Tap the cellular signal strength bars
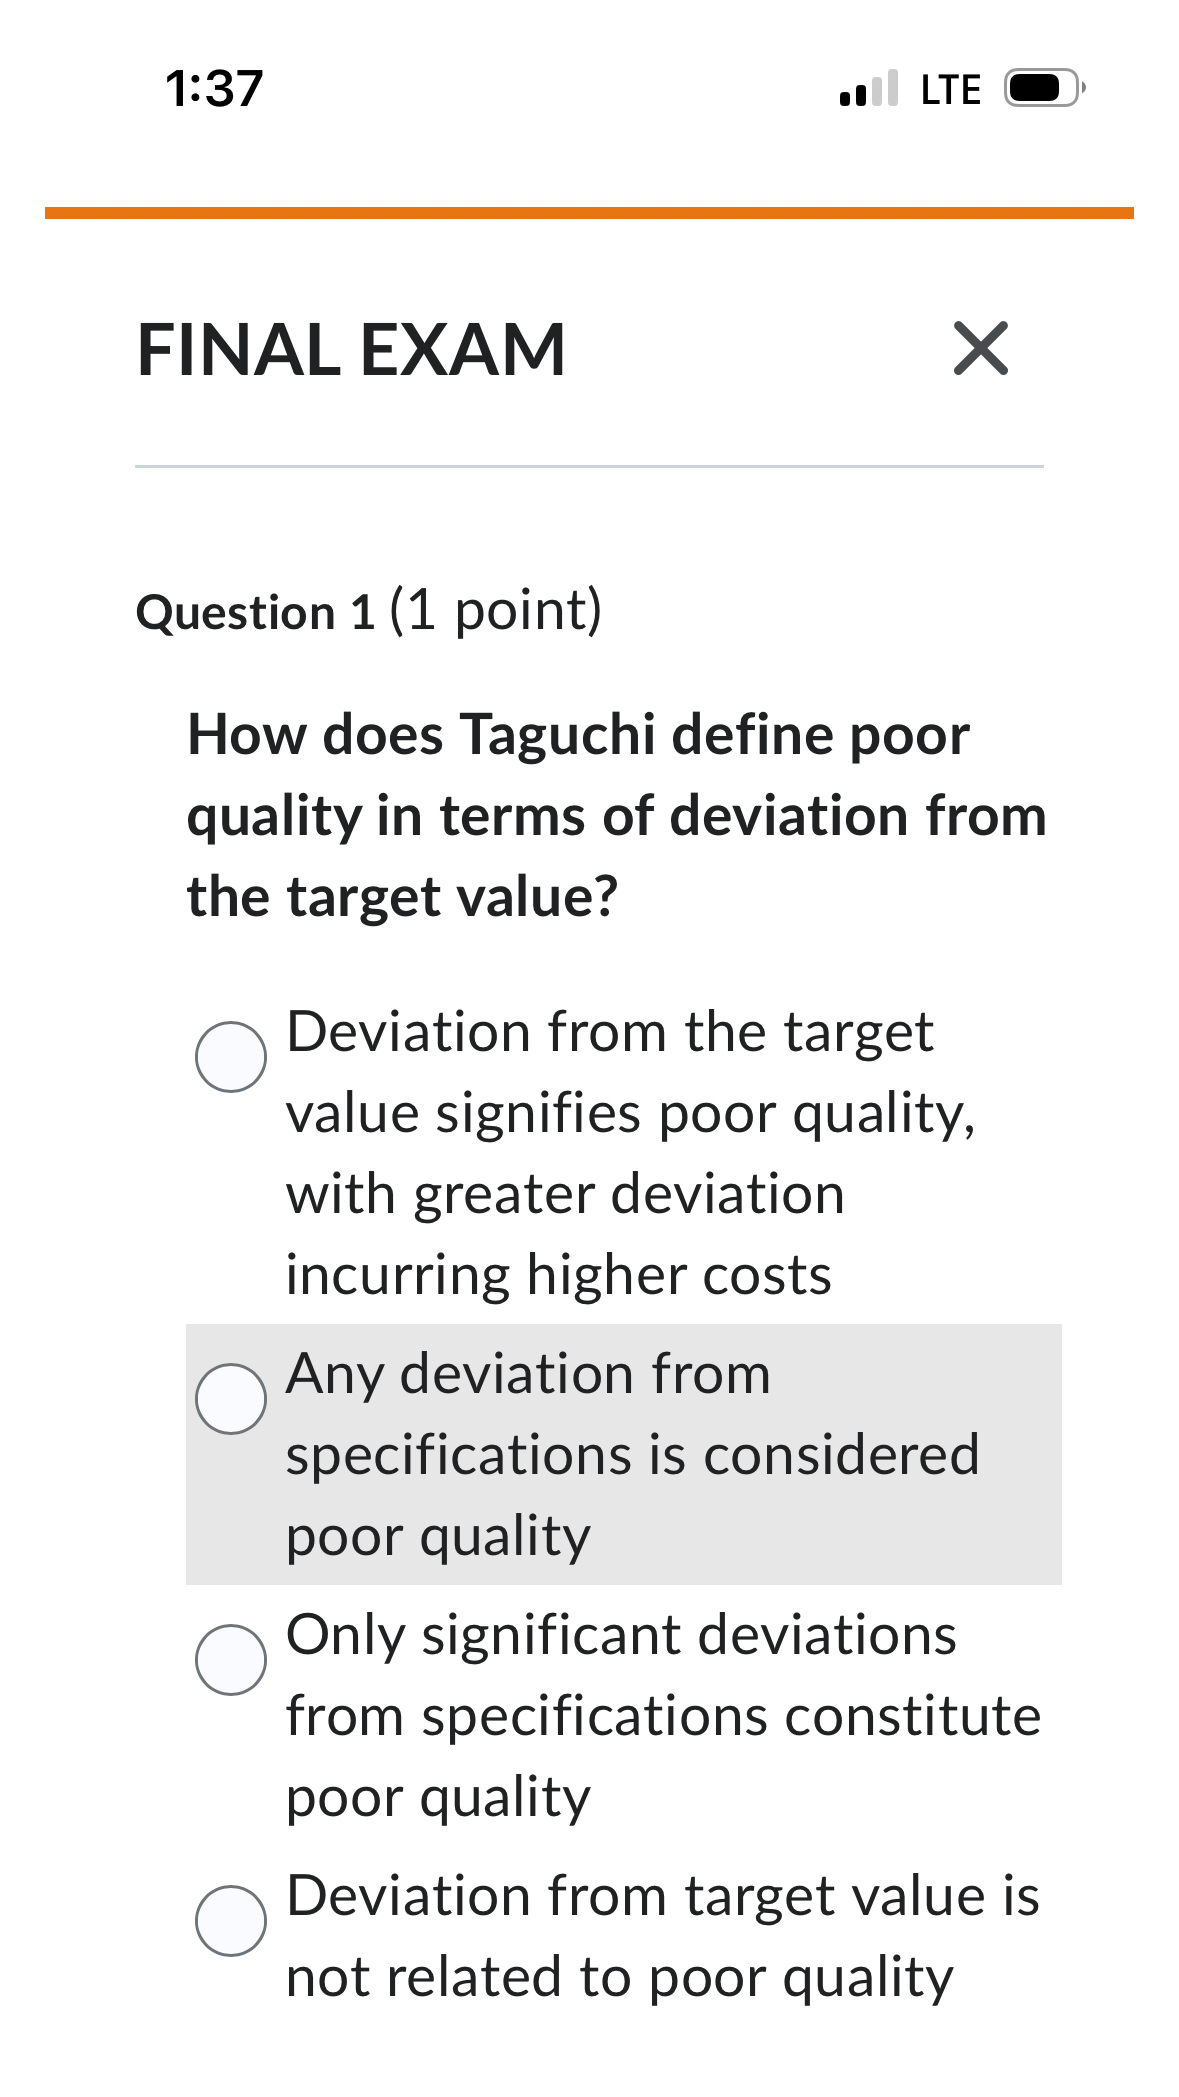The width and height of the screenshot is (1179, 2097). tap(866, 88)
